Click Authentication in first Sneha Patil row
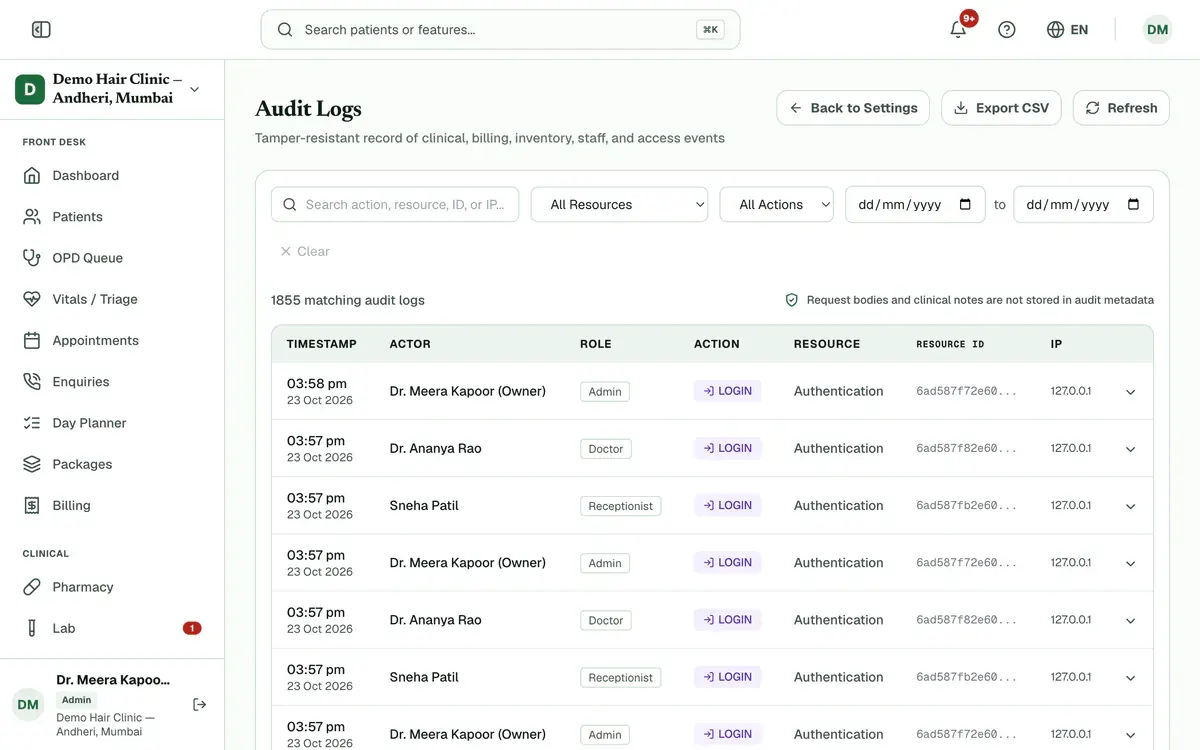The height and width of the screenshot is (750, 1200). point(839,506)
